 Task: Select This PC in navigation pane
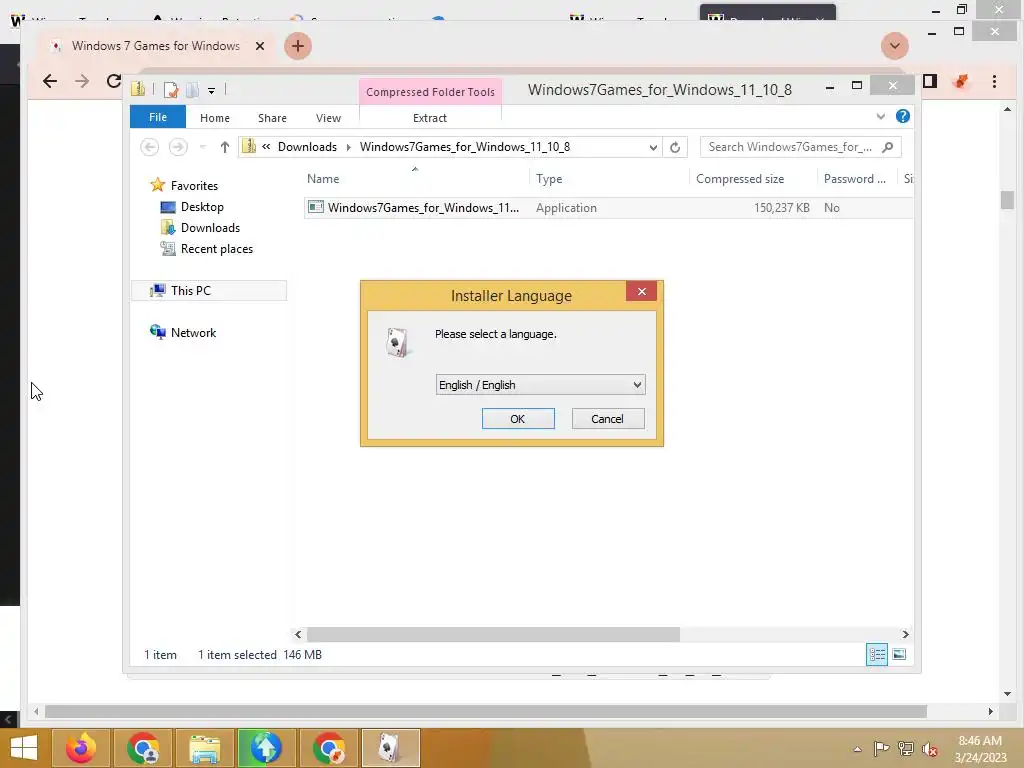(209, 291)
